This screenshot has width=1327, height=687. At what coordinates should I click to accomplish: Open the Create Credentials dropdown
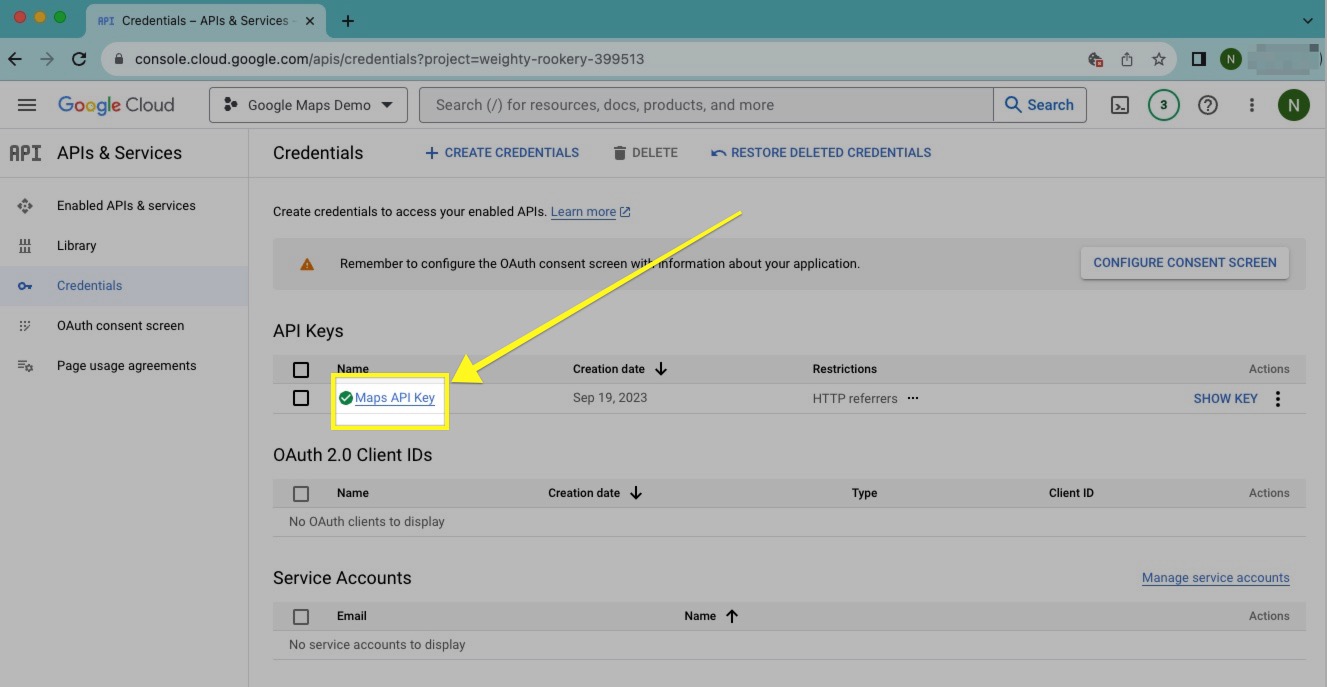point(502,153)
